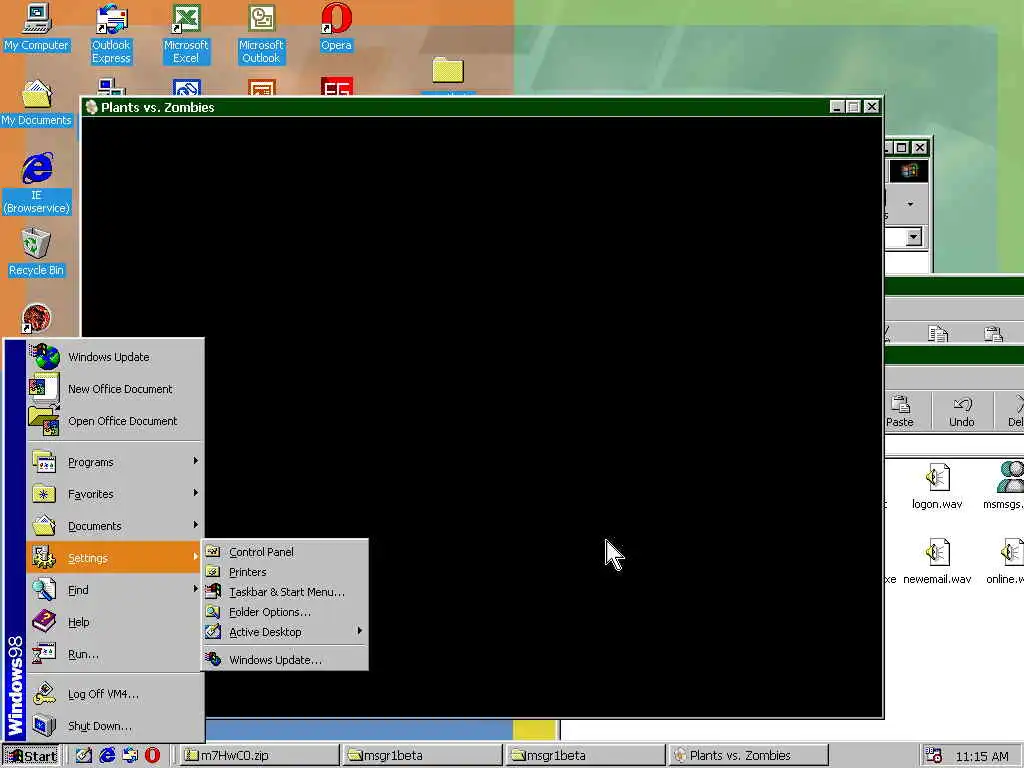Click Log Off VM4...
The width and height of the screenshot is (1024, 768).
[x=115, y=694]
